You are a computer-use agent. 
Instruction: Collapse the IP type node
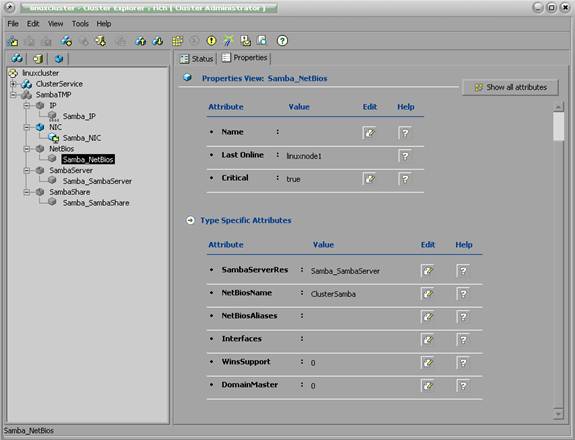point(27,106)
